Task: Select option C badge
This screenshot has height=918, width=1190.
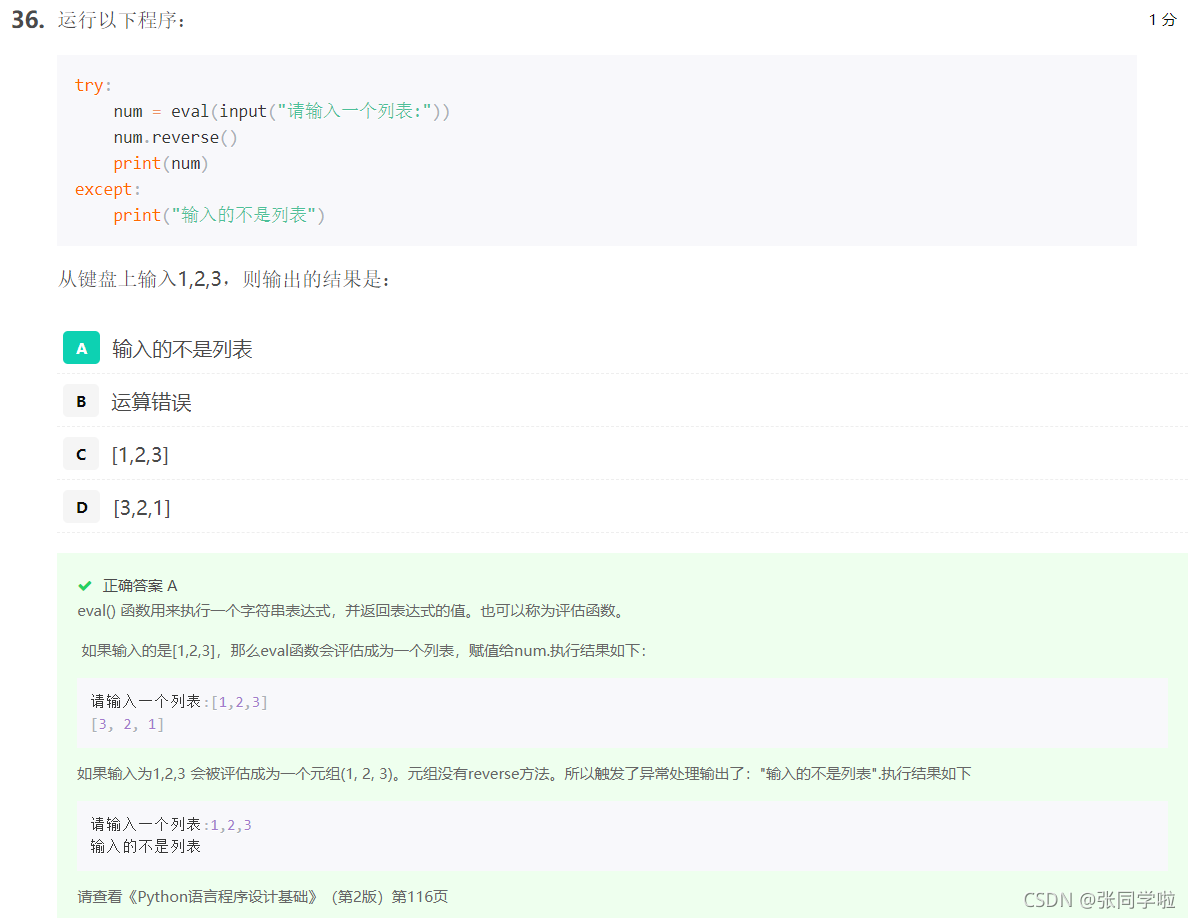Action: click(81, 454)
